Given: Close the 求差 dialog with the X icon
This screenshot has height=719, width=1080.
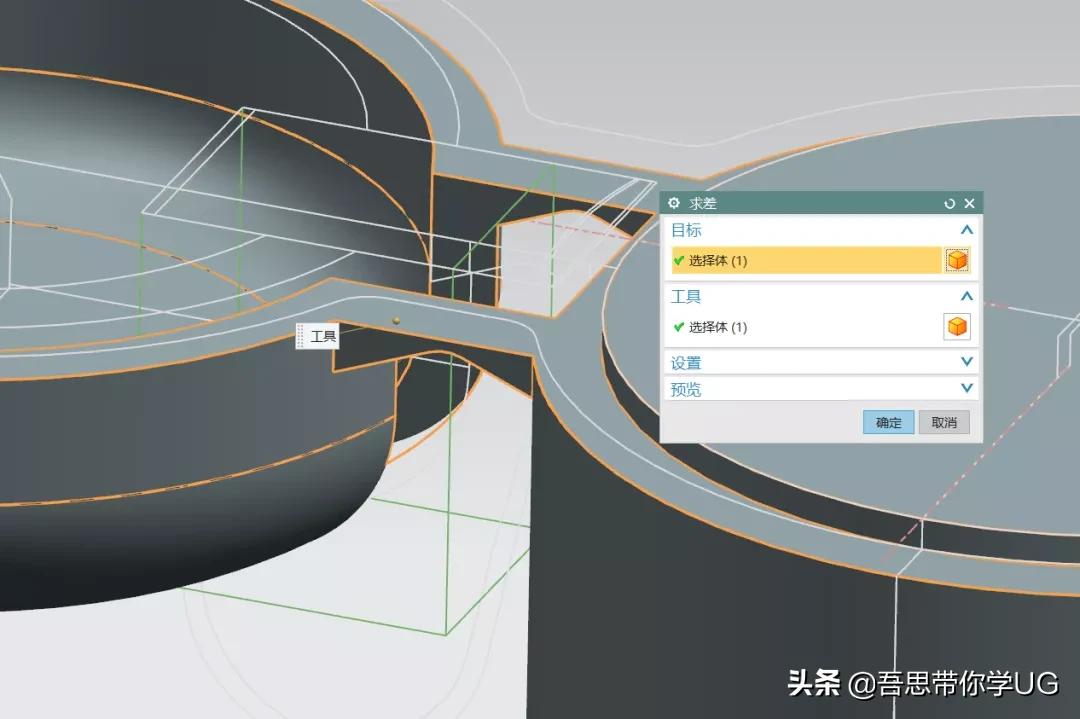Looking at the screenshot, I should pos(968,203).
